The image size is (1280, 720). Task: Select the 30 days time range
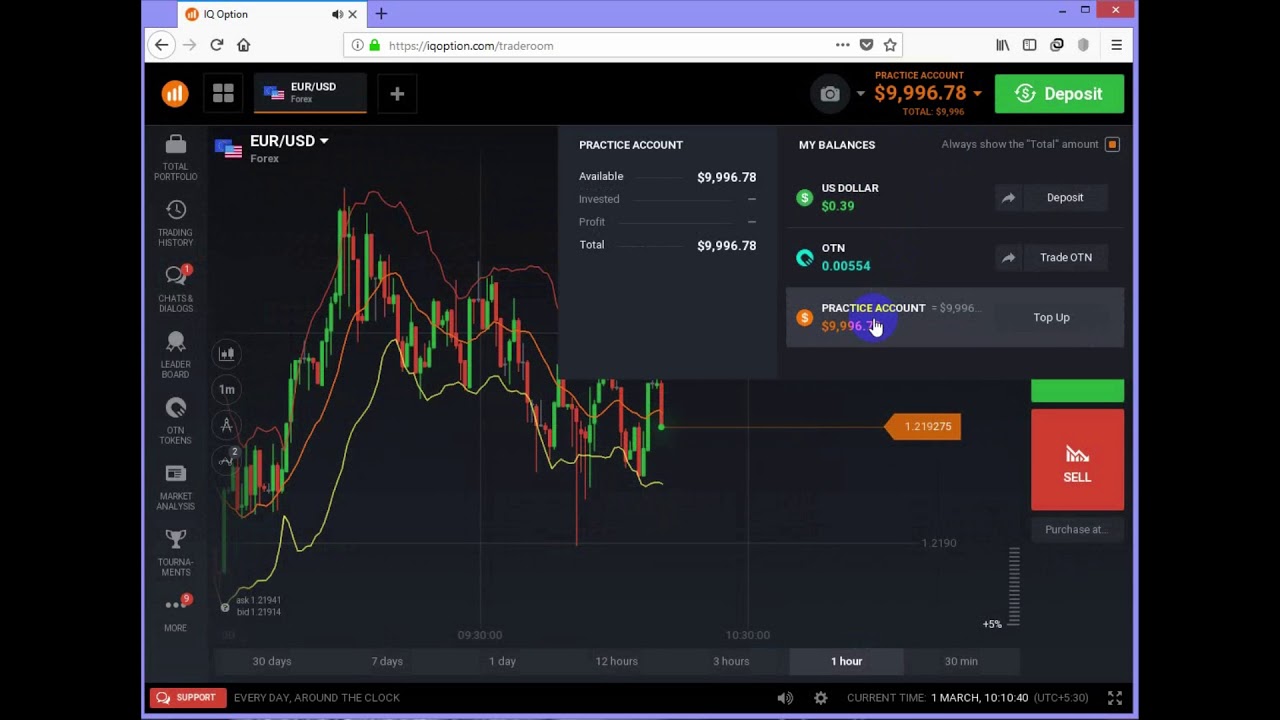272,661
